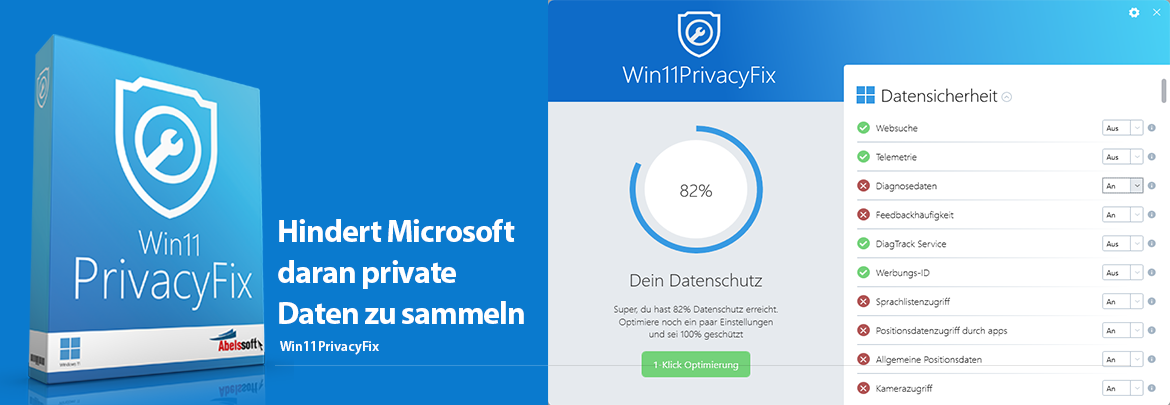This screenshot has width=1170, height=405.
Task: Click the green status check for Websuche
Action: coord(863,128)
